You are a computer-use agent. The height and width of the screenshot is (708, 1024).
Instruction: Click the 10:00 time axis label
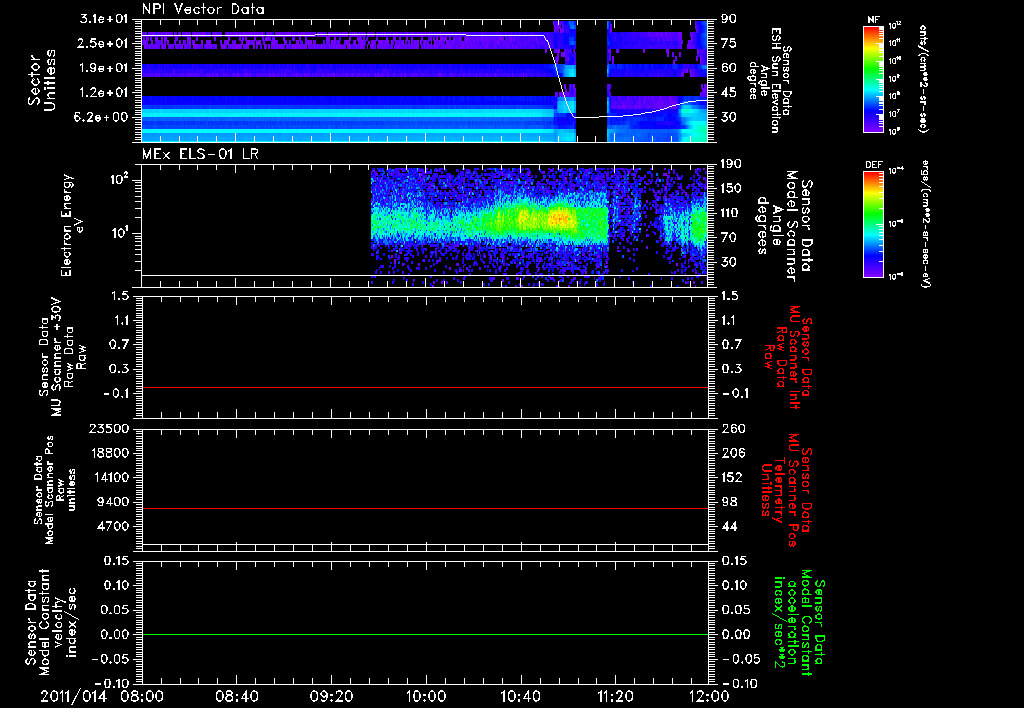(x=426, y=694)
